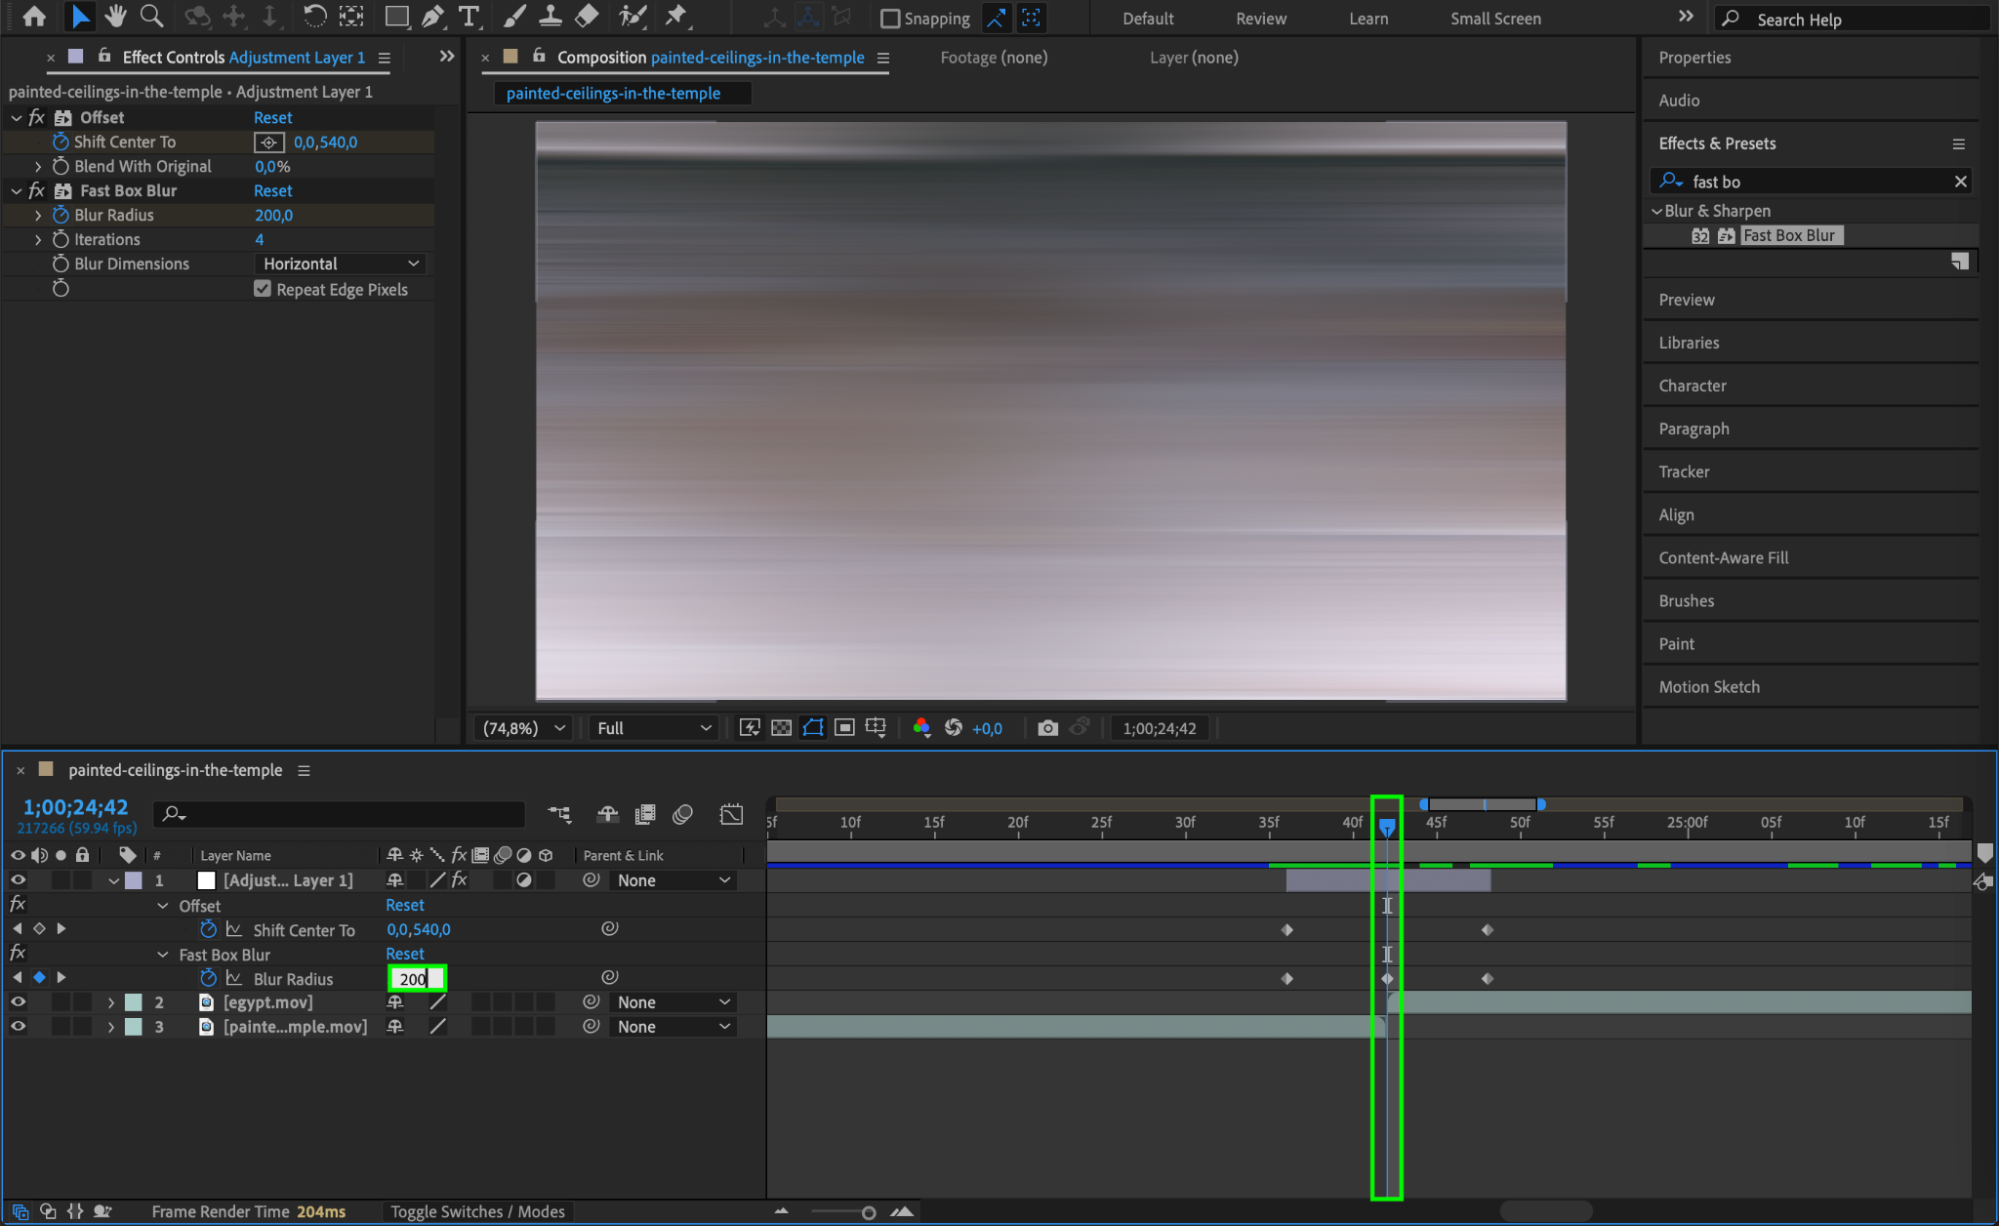Open the Footage (none) tab

[x=993, y=57]
